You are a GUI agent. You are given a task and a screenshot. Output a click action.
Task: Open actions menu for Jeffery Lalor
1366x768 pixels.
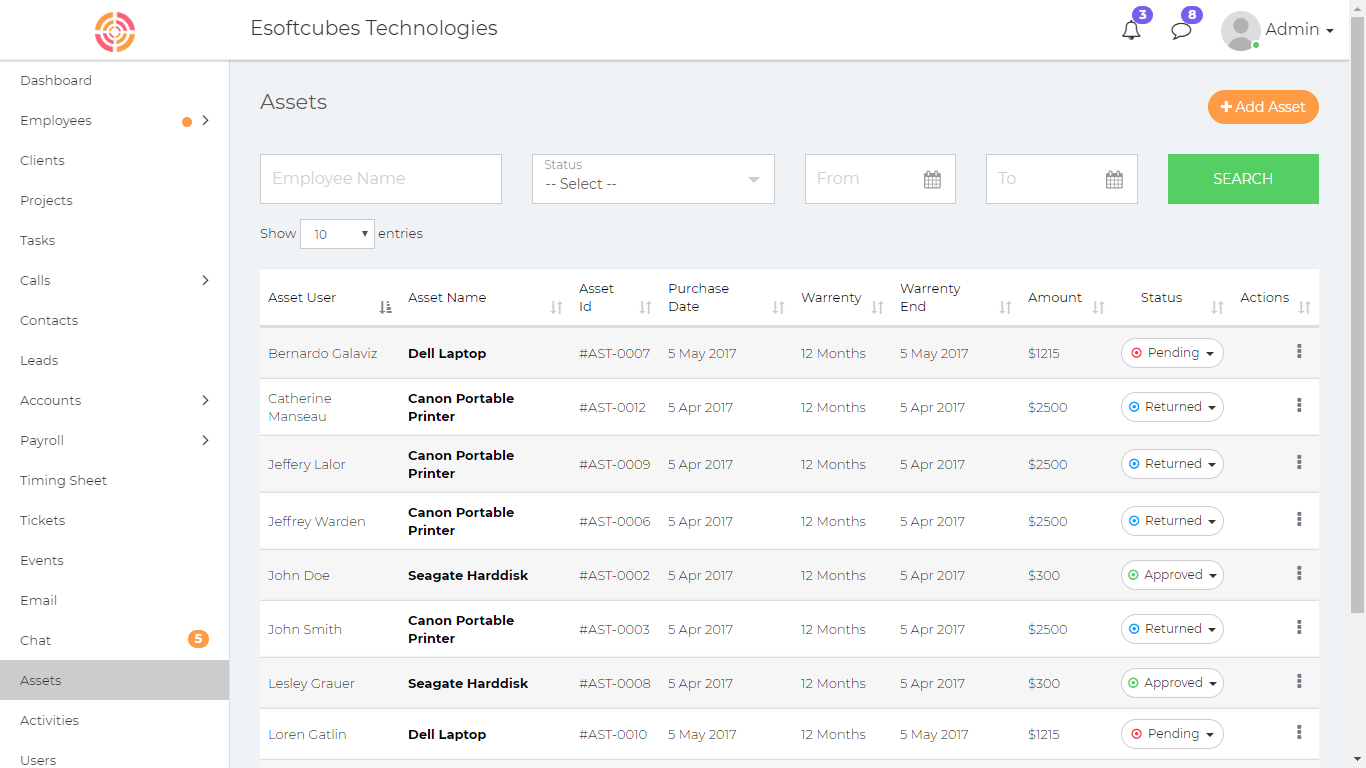[x=1299, y=462]
